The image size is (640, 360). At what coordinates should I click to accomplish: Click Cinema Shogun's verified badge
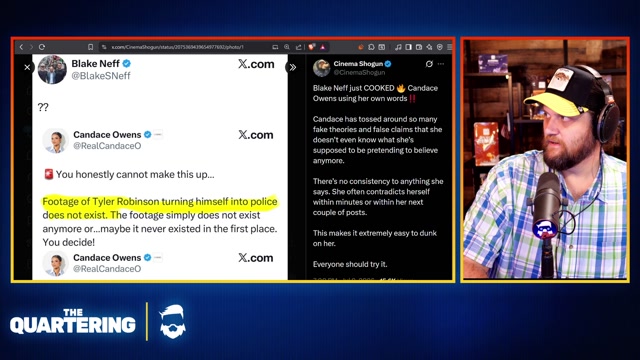pyautogui.click(x=388, y=64)
